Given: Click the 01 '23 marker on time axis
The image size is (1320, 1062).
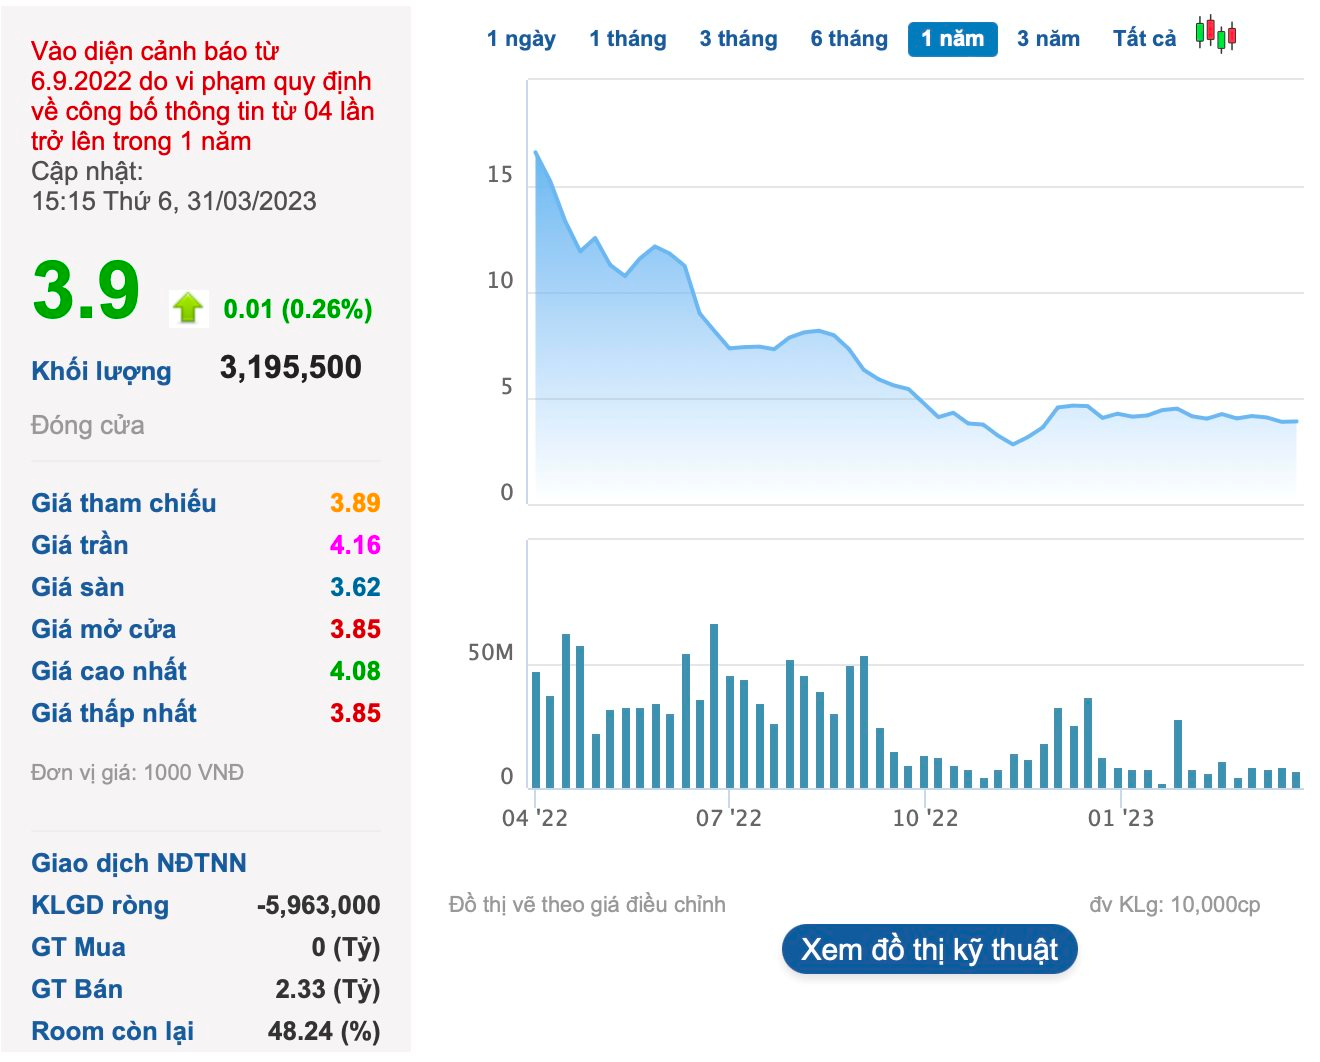Looking at the screenshot, I should click(1120, 818).
